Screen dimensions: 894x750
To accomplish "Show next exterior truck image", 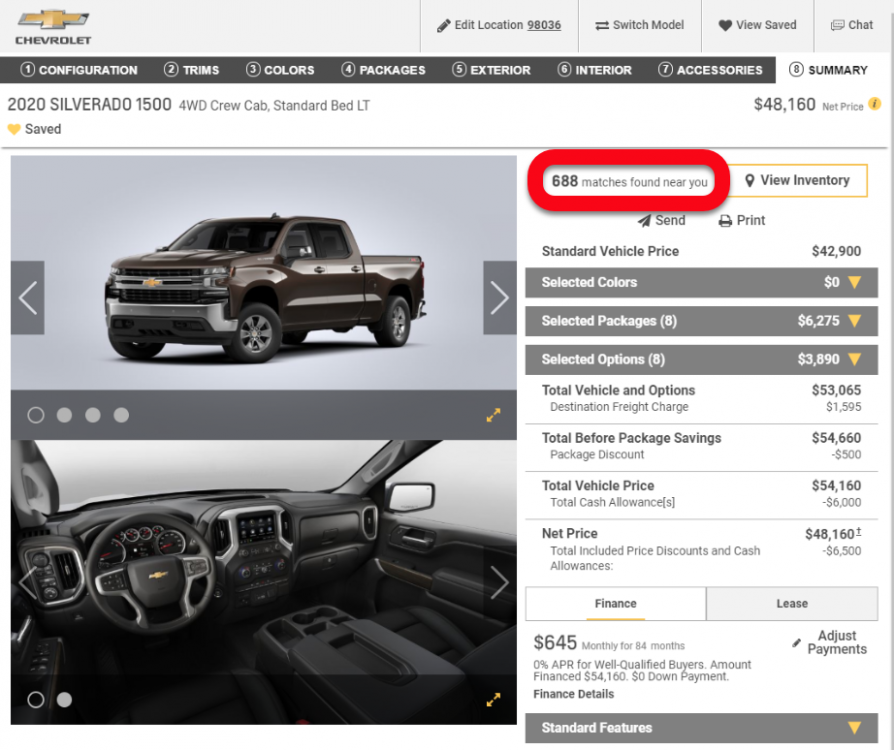I will tap(499, 298).
